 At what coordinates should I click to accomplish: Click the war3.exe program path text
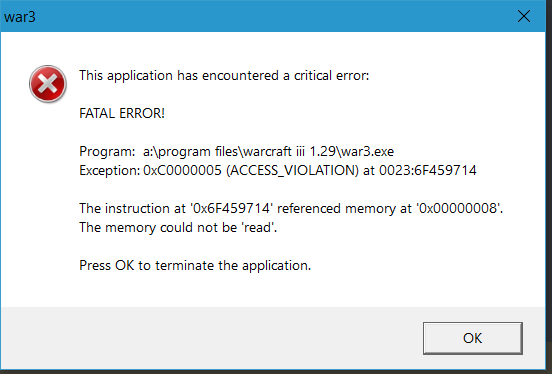tap(268, 151)
